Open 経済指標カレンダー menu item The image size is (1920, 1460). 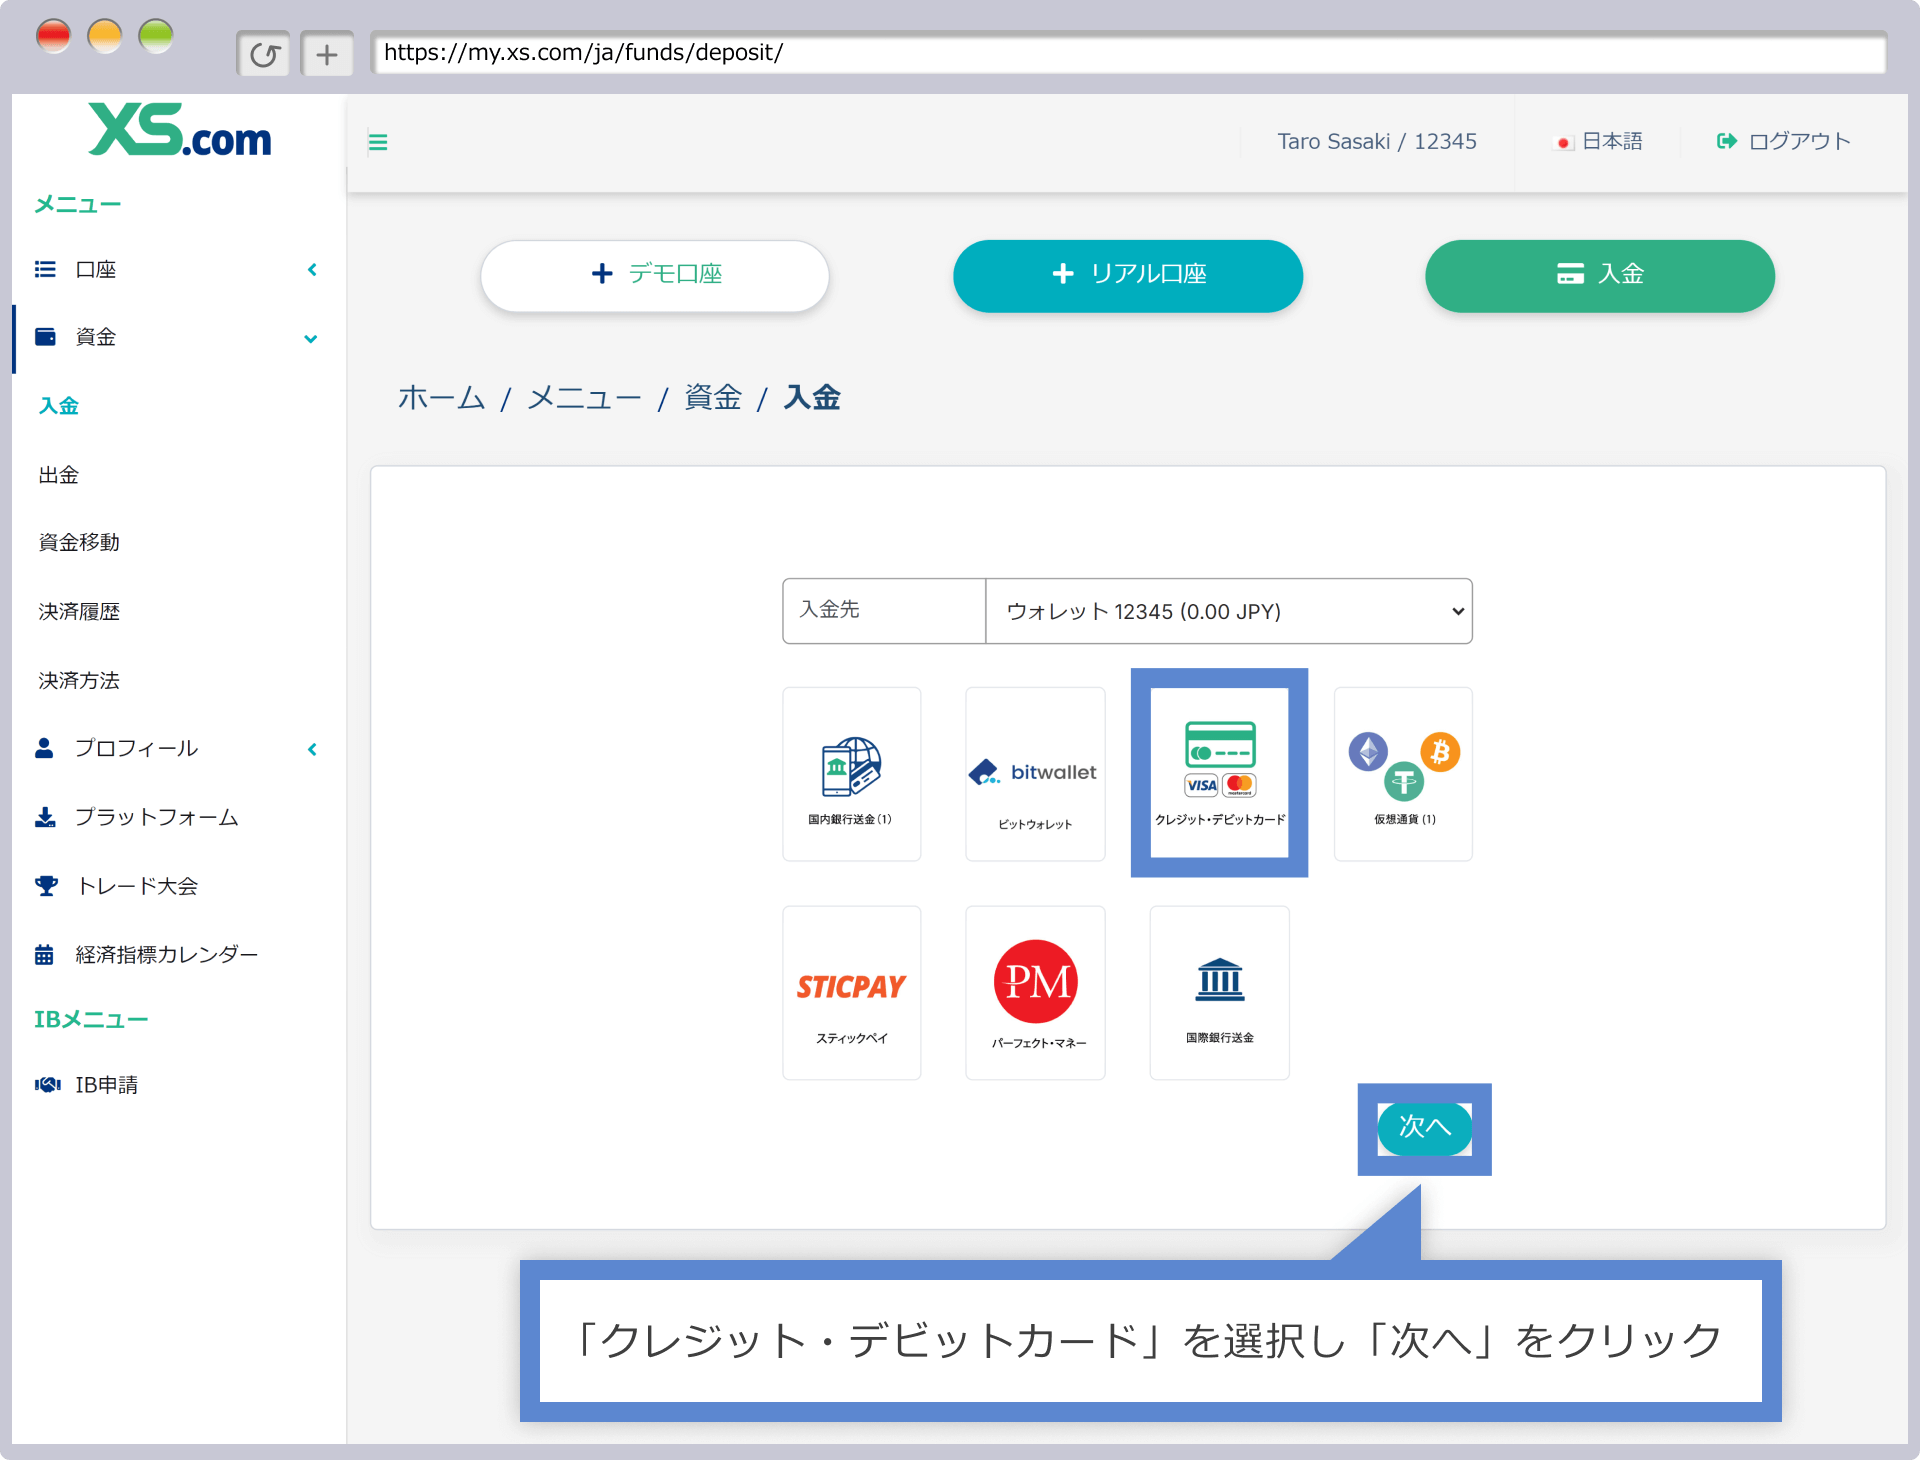pos(167,955)
